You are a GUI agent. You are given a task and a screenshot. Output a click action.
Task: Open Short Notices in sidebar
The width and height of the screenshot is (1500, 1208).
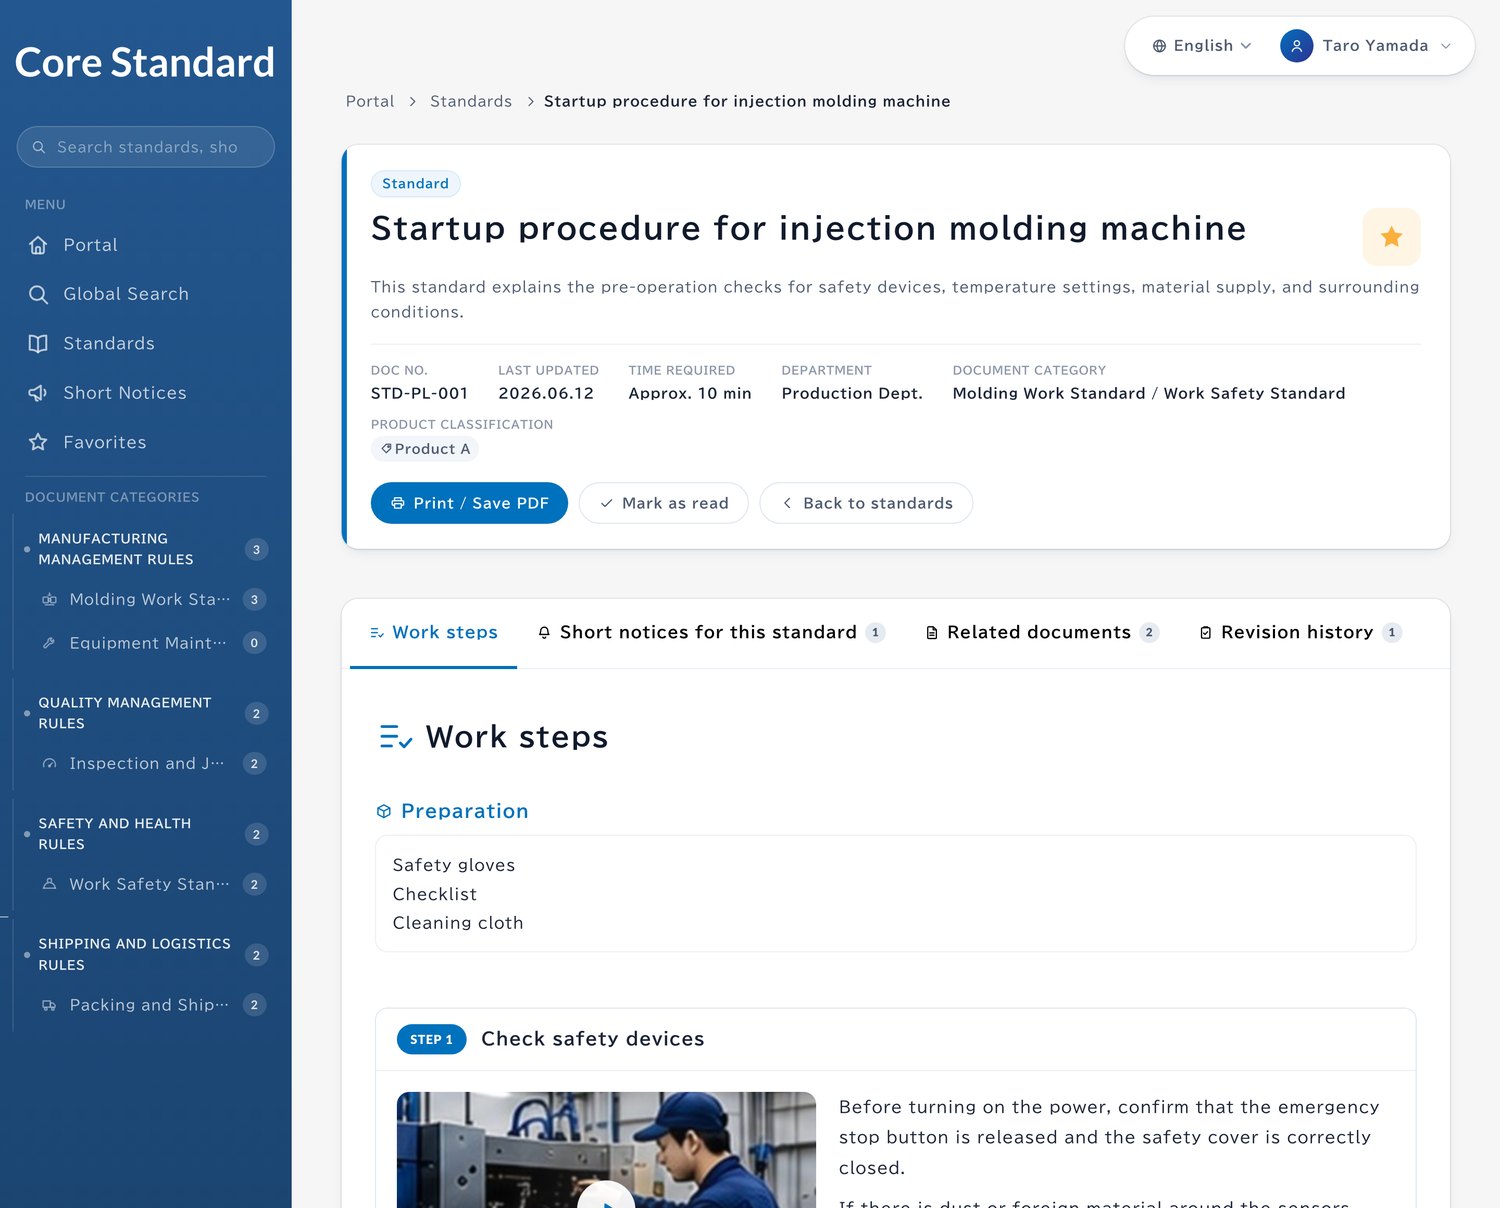click(x=145, y=393)
